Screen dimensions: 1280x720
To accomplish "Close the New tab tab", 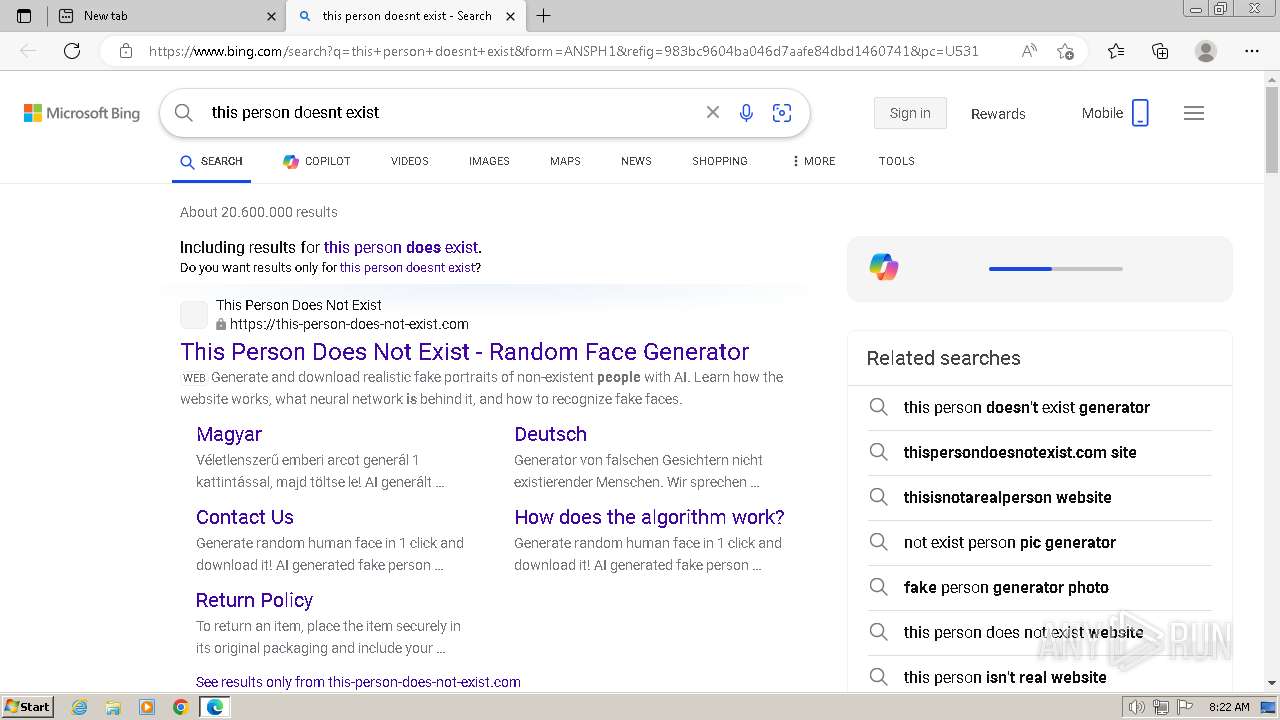I will [x=271, y=16].
